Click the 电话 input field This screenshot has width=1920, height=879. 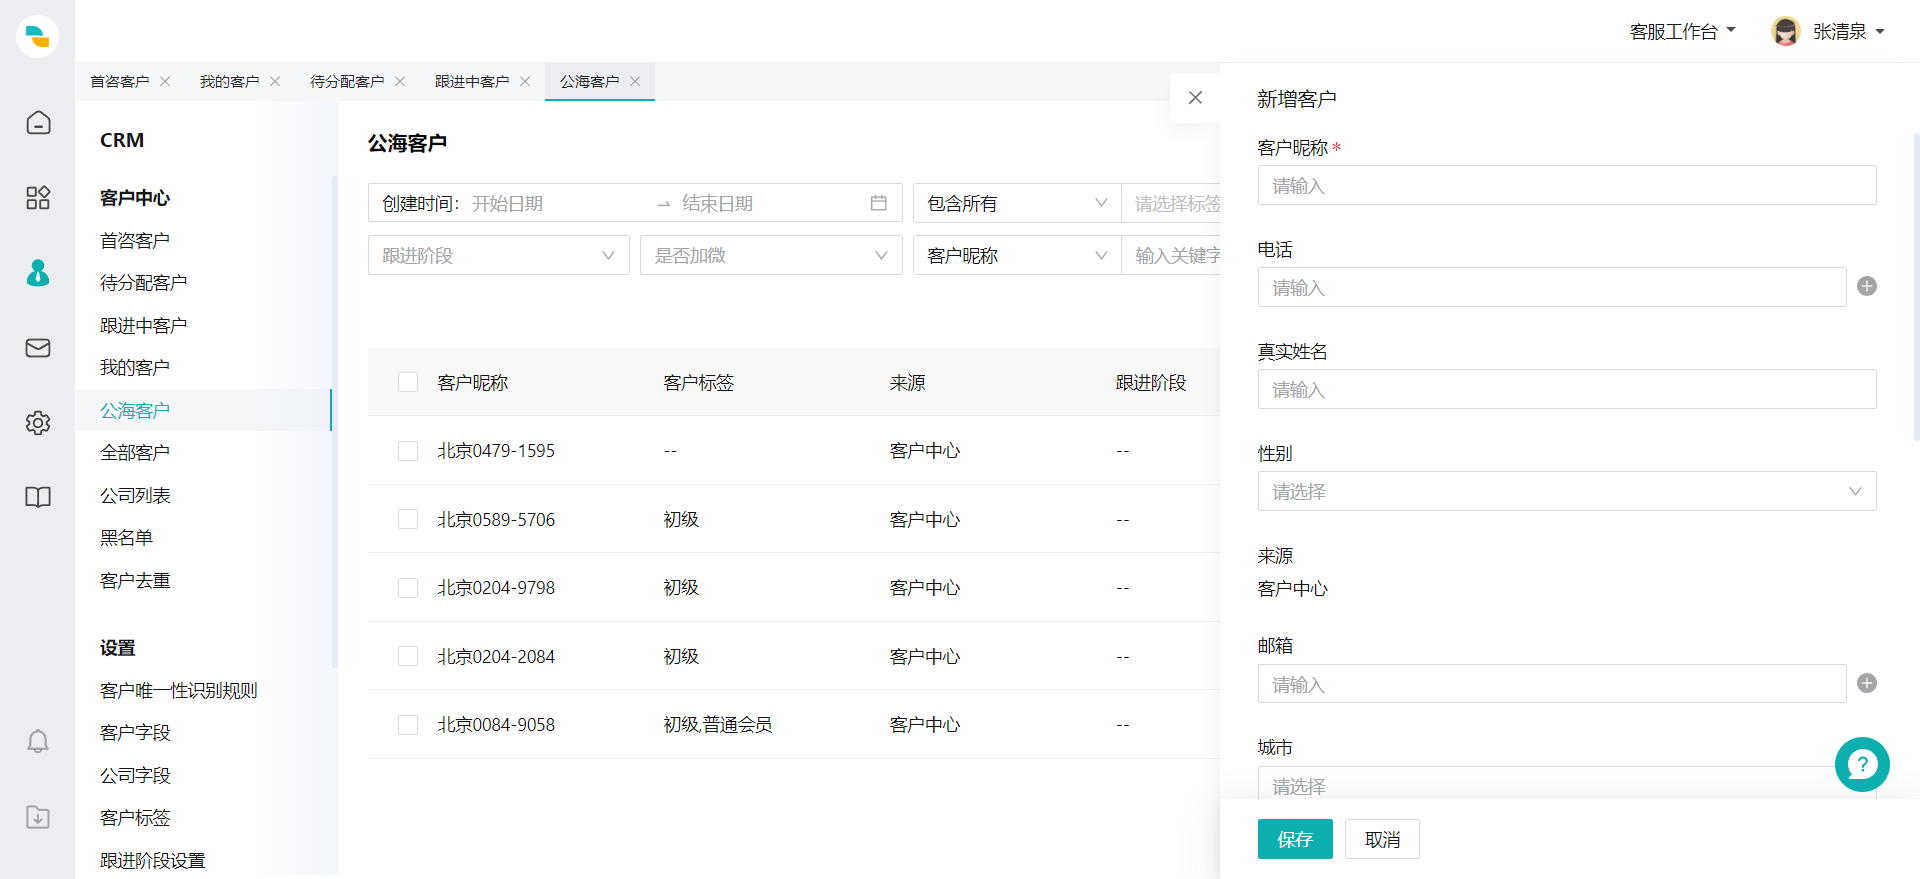[1552, 287]
